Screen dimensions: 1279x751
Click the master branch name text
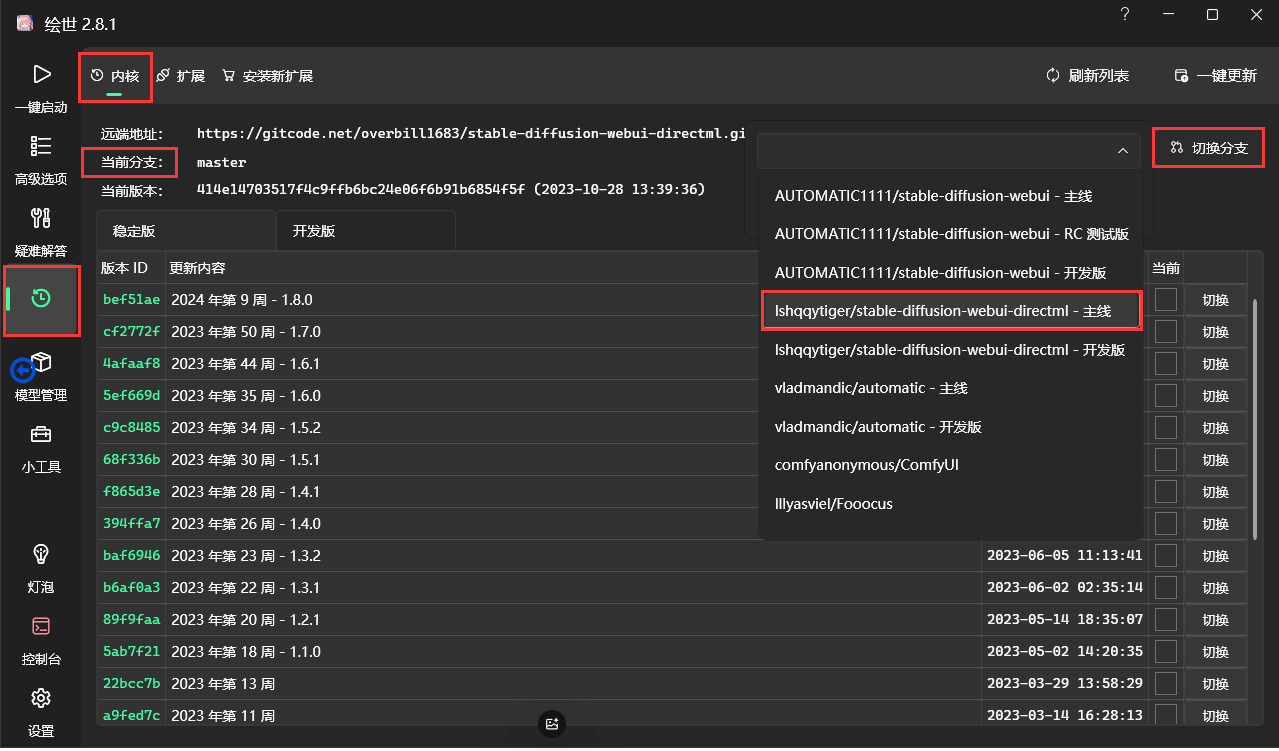point(221,162)
